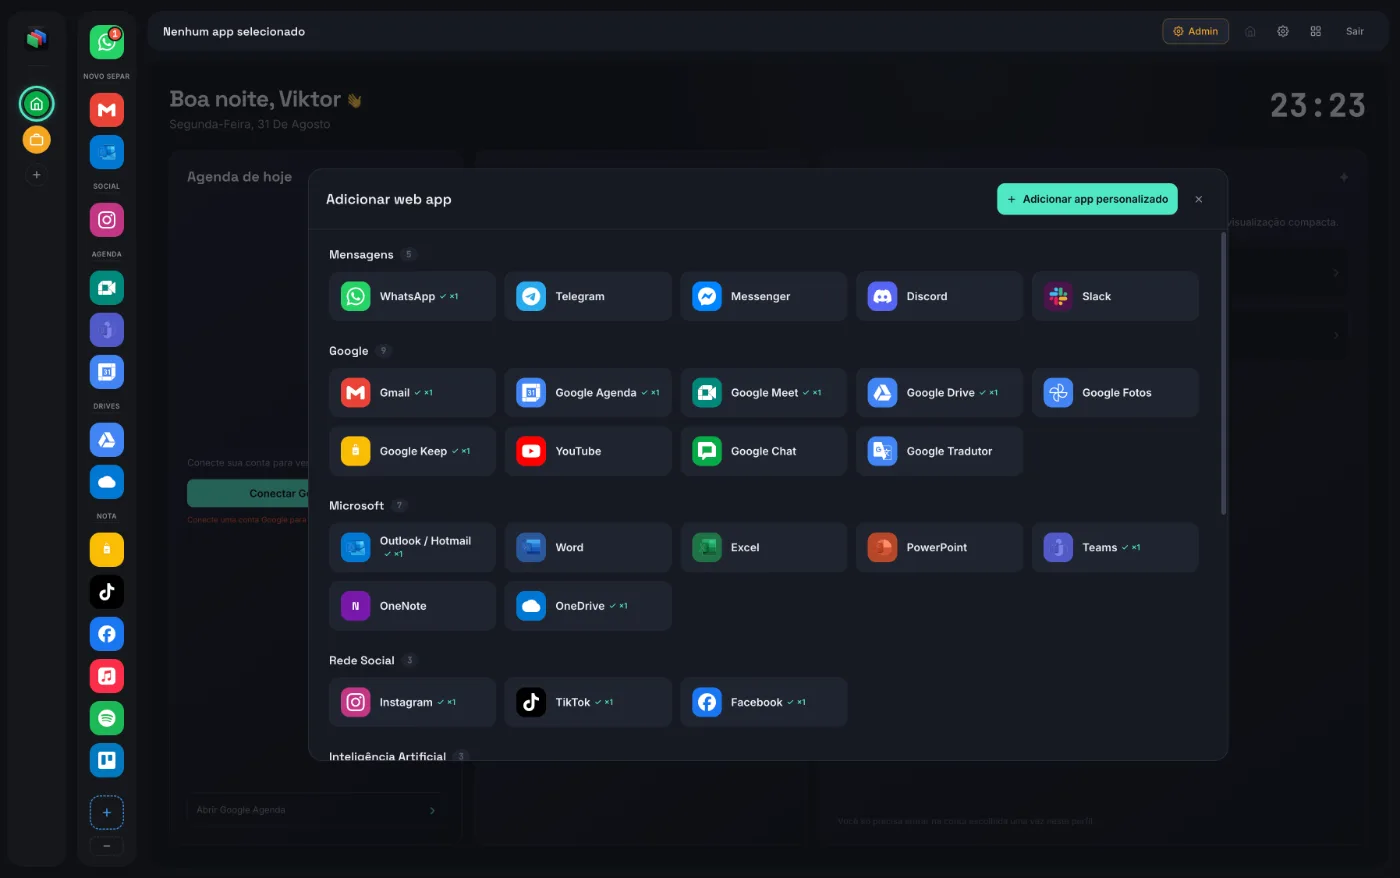Viewport: 1400px width, 878px height.
Task: Click the home icon in the top bar
Action: pyautogui.click(x=1250, y=32)
